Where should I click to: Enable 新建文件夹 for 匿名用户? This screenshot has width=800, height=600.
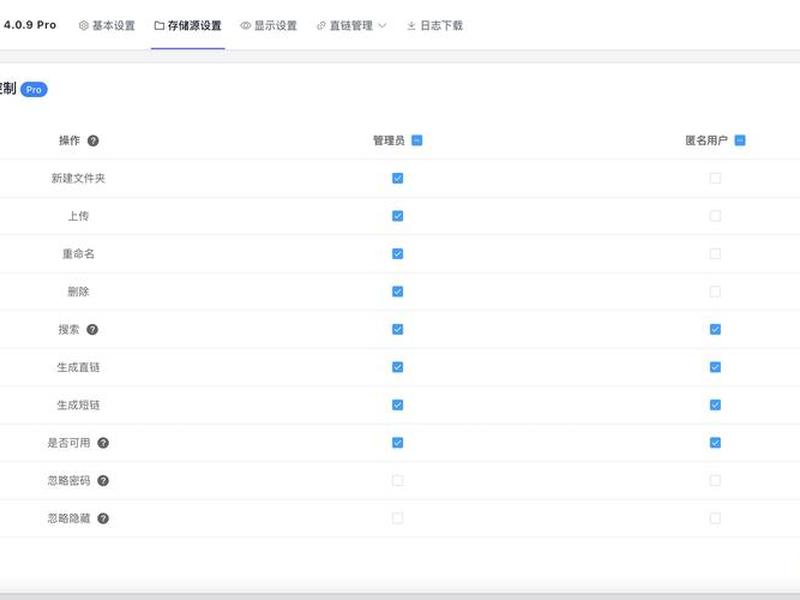pos(715,178)
